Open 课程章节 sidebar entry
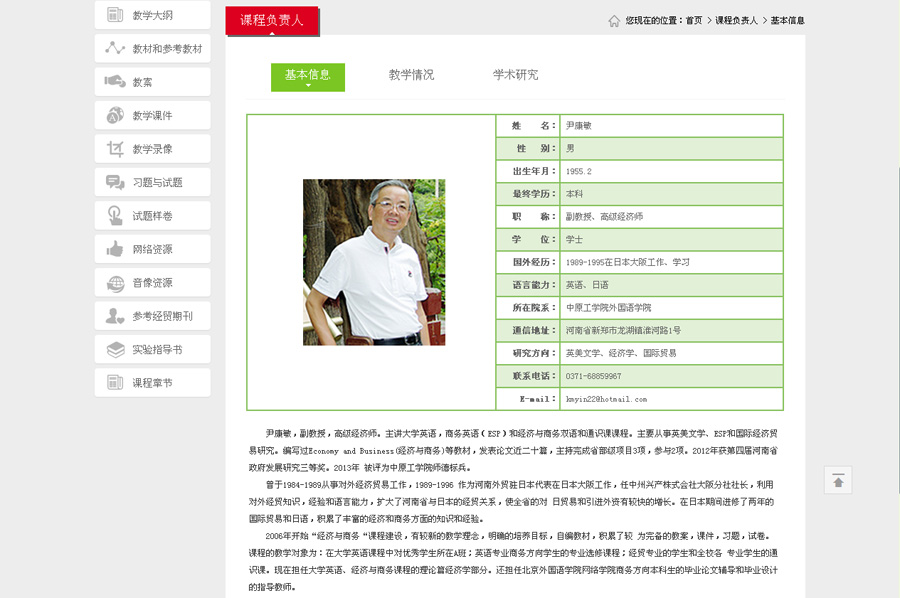 [153, 383]
